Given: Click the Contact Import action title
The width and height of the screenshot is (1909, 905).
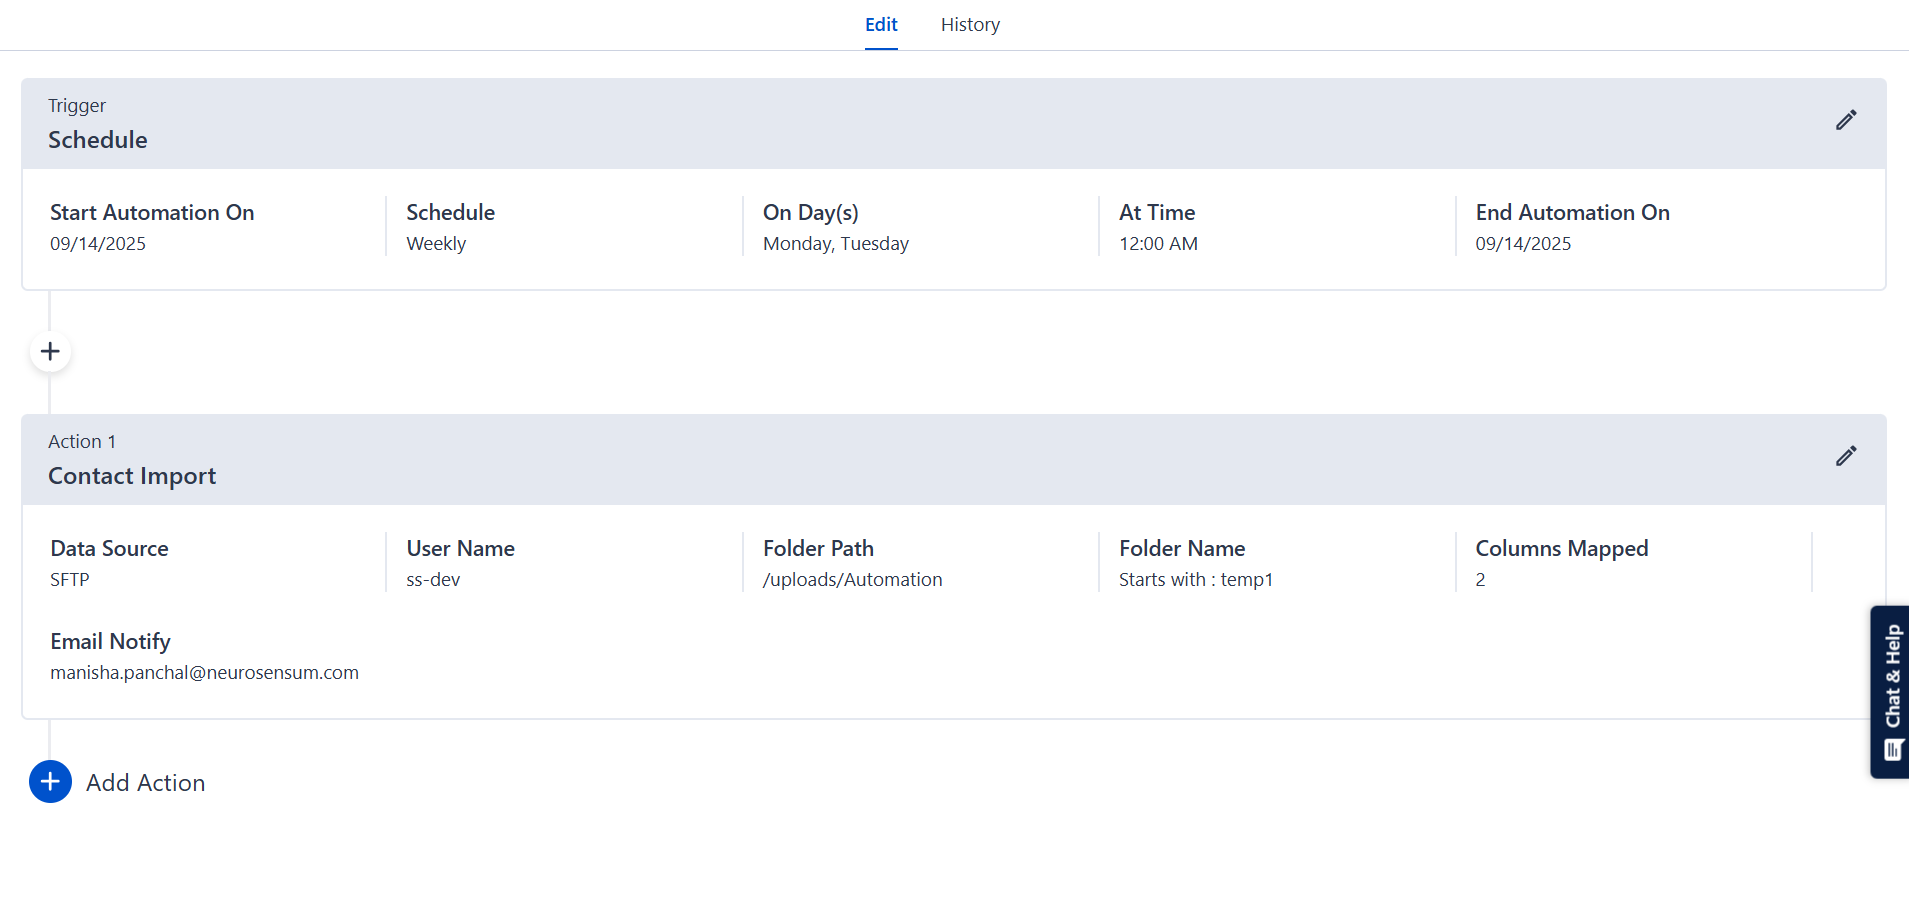Looking at the screenshot, I should pyautogui.click(x=132, y=476).
